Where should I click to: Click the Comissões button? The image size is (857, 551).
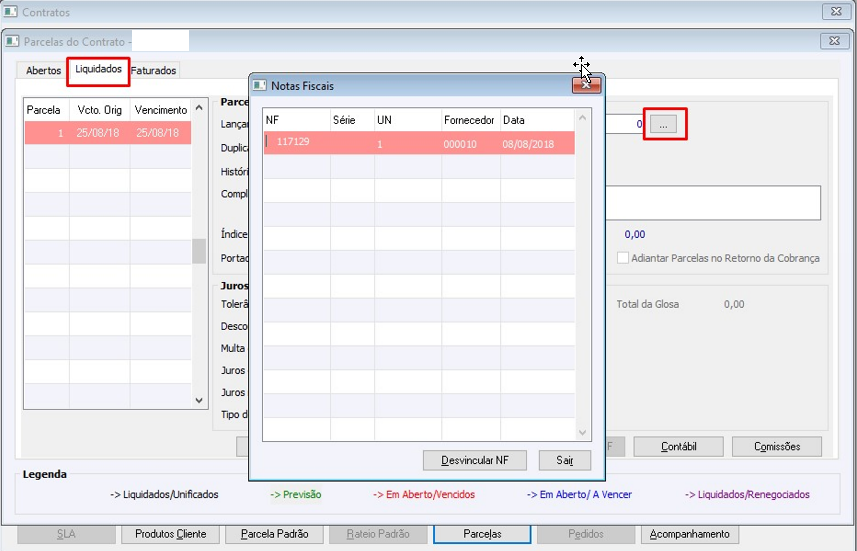777,447
